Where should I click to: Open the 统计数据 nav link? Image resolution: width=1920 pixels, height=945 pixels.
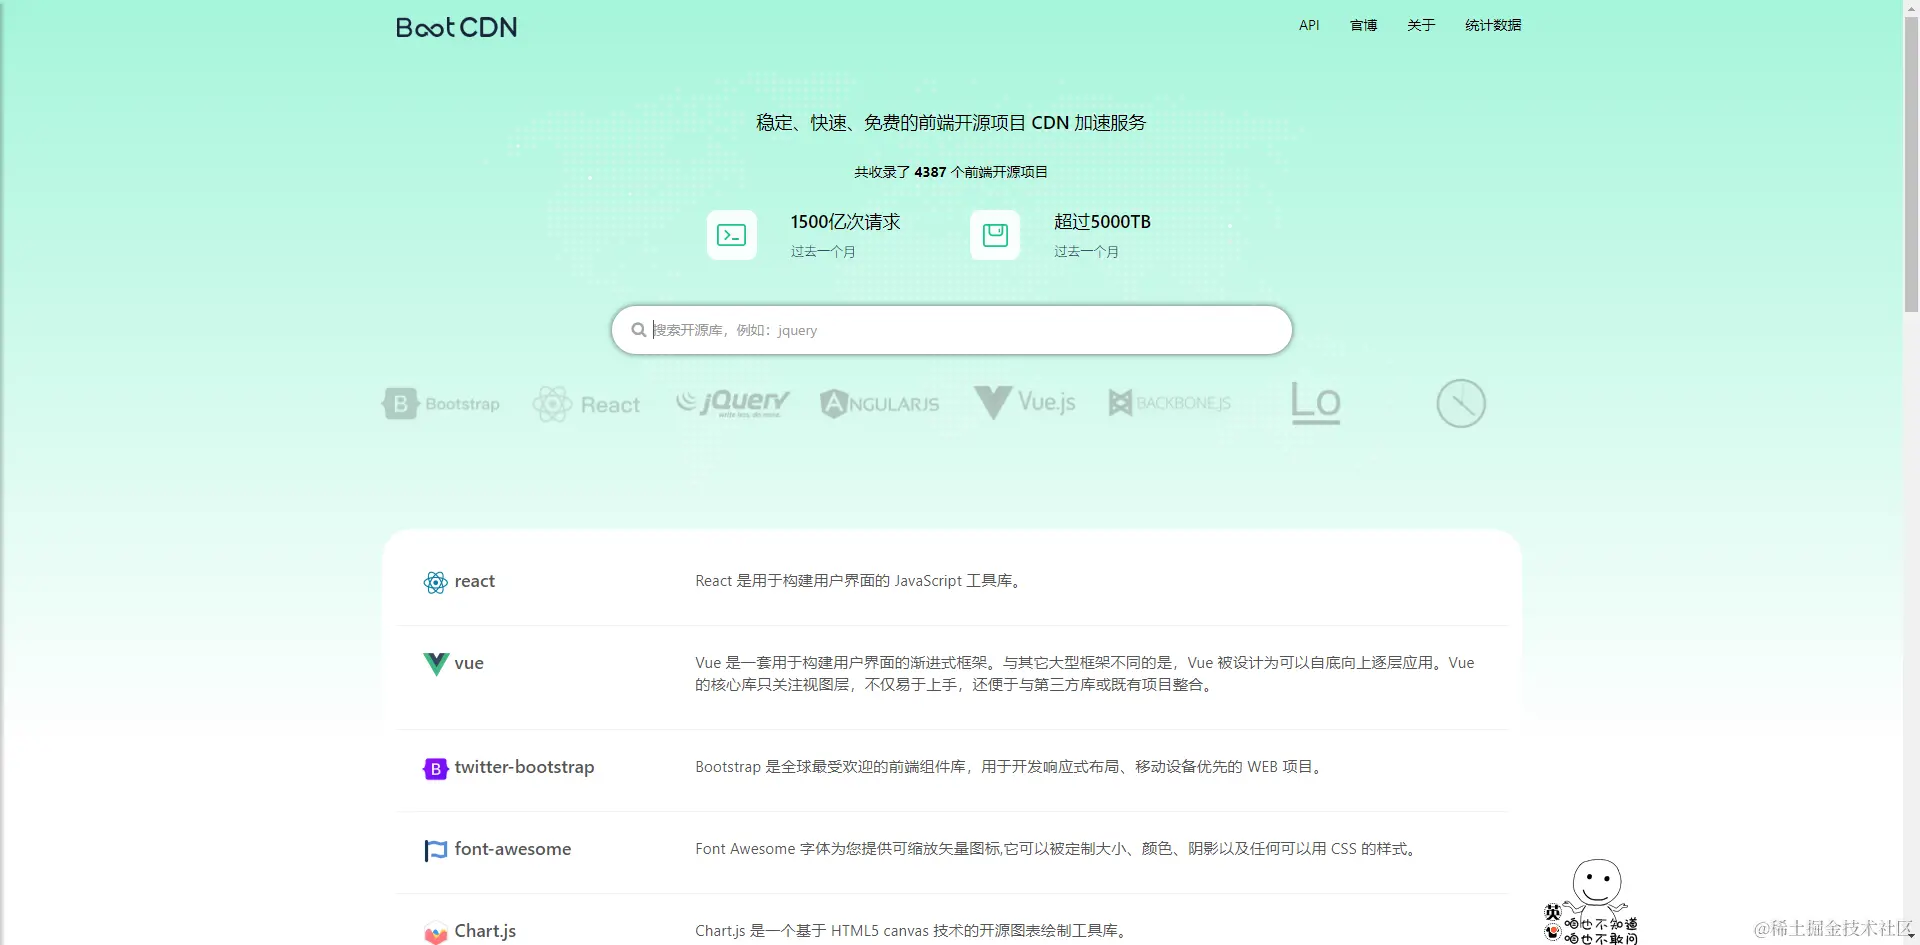(x=1492, y=25)
